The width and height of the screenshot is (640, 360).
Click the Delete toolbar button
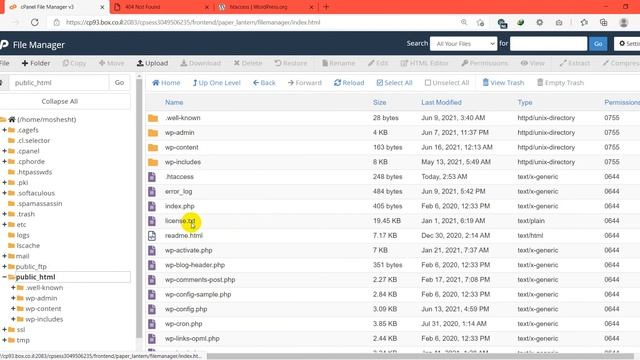click(x=248, y=63)
